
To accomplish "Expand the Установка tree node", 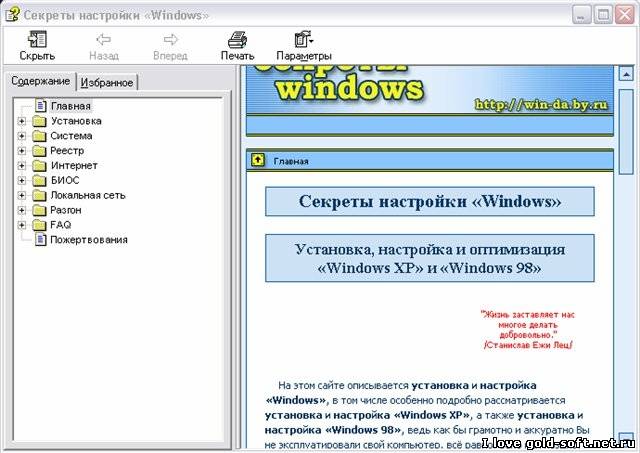I will point(22,121).
